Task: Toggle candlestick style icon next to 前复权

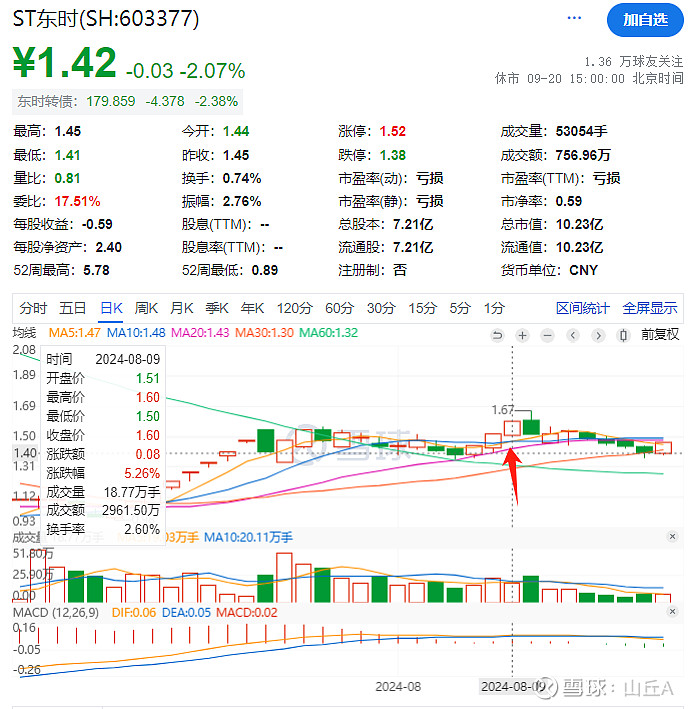Action: click(x=623, y=336)
